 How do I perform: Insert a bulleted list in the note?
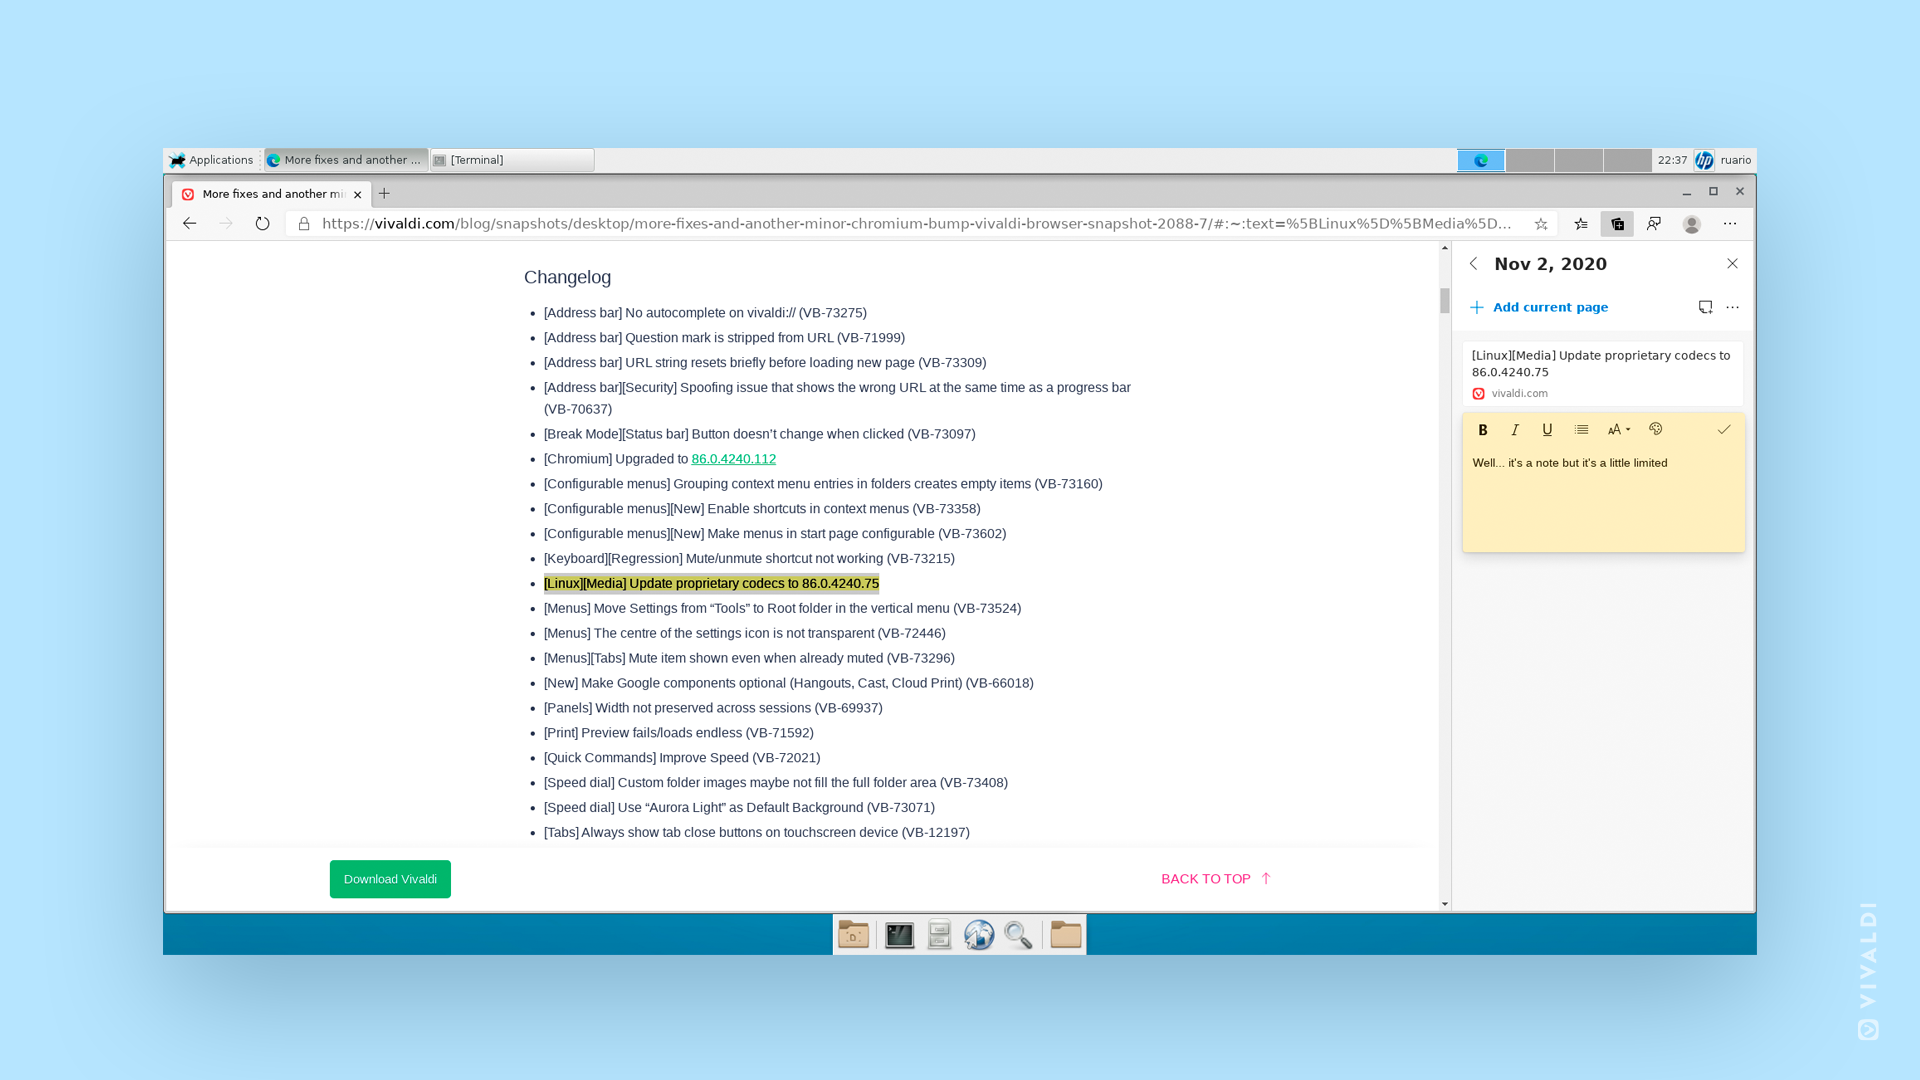[x=1581, y=430]
